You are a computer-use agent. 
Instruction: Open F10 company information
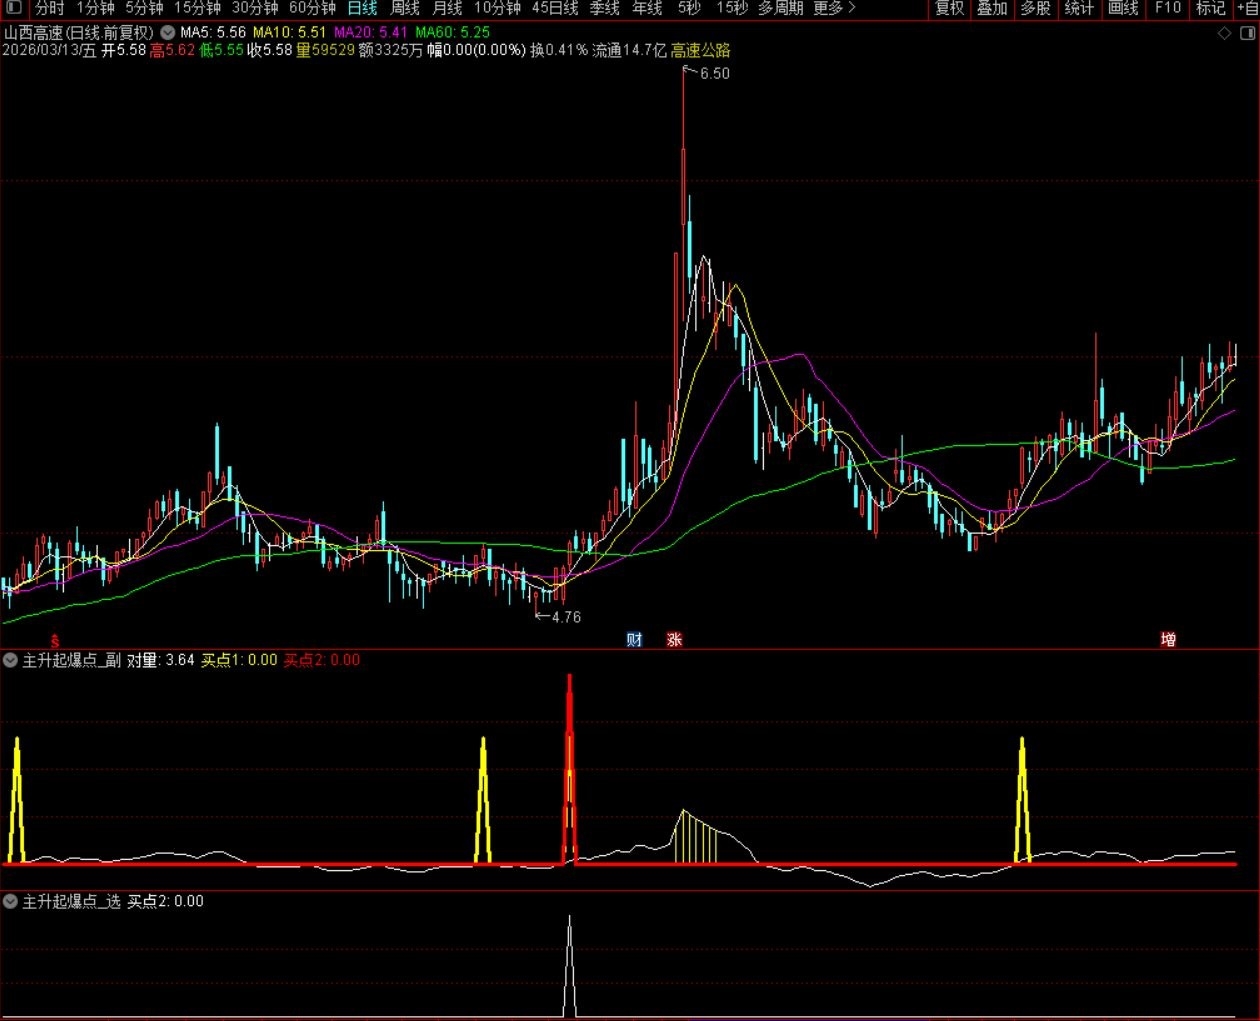point(1167,8)
